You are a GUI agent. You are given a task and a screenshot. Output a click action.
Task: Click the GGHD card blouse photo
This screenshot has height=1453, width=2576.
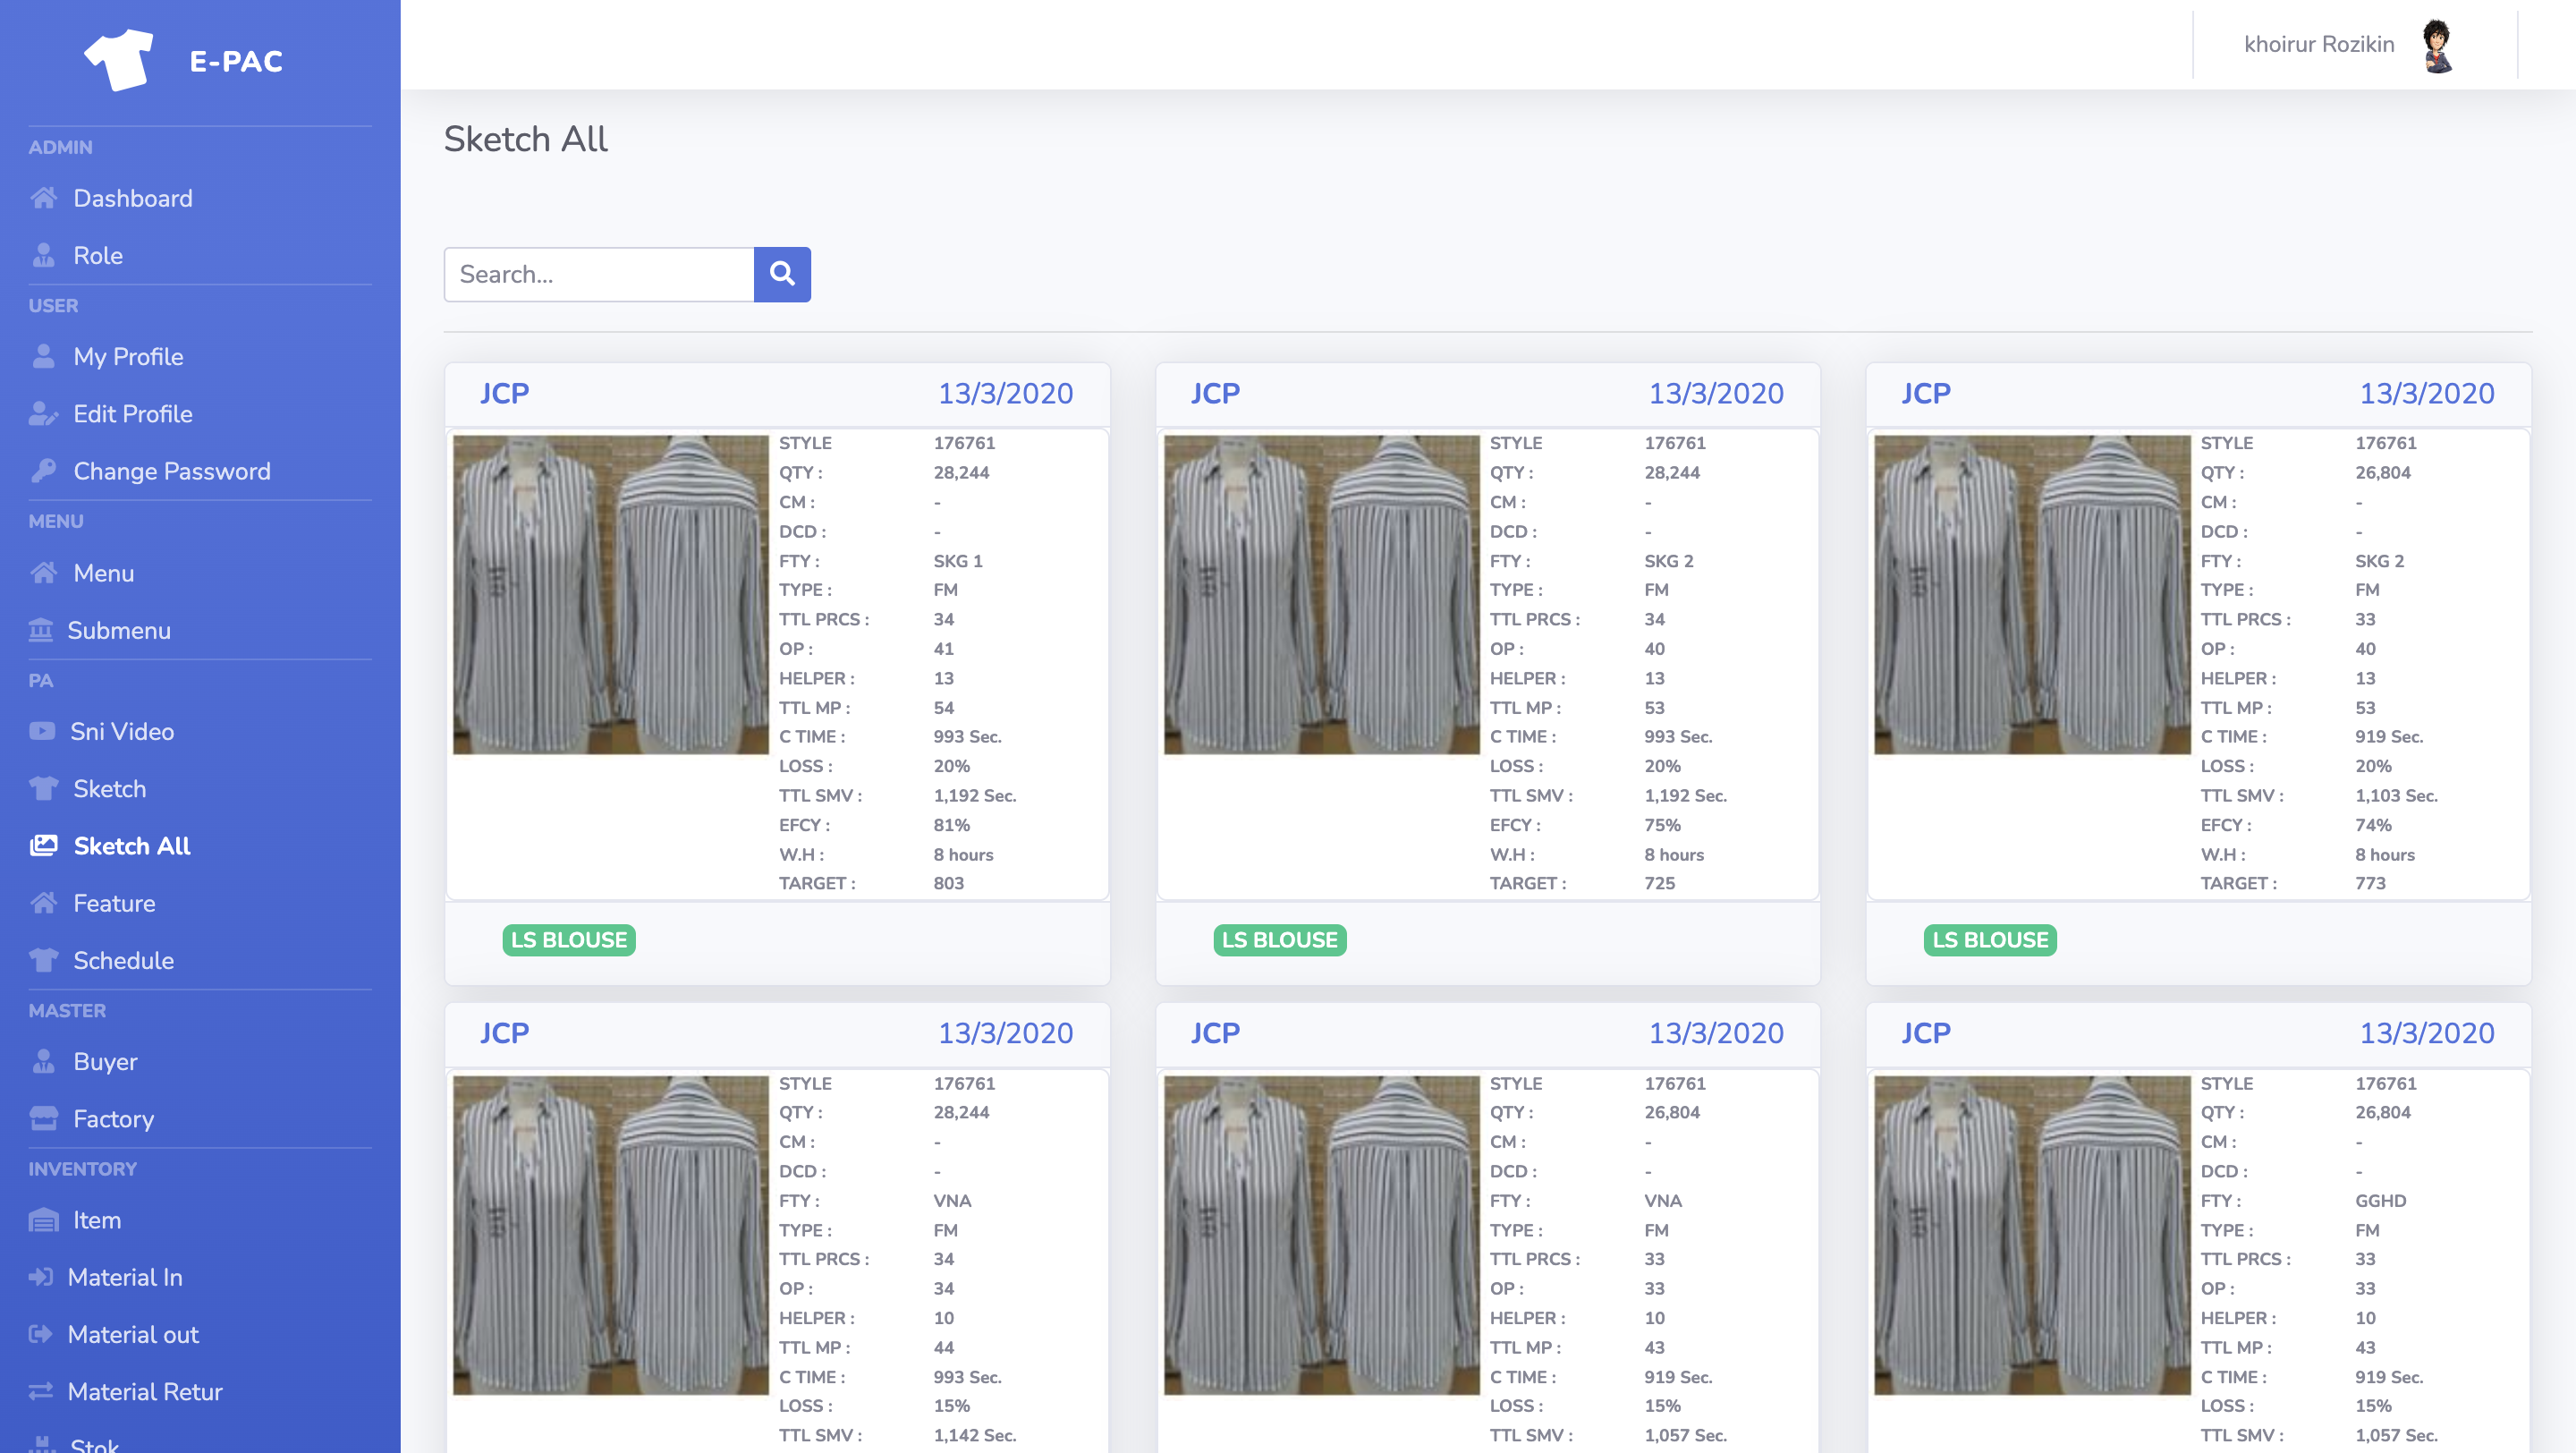pos(2031,1235)
